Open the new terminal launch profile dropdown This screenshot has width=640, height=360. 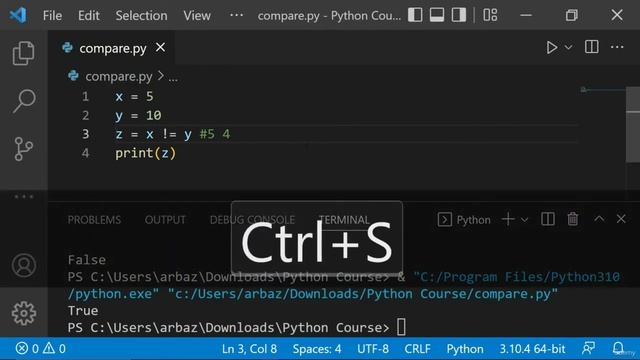(524, 220)
